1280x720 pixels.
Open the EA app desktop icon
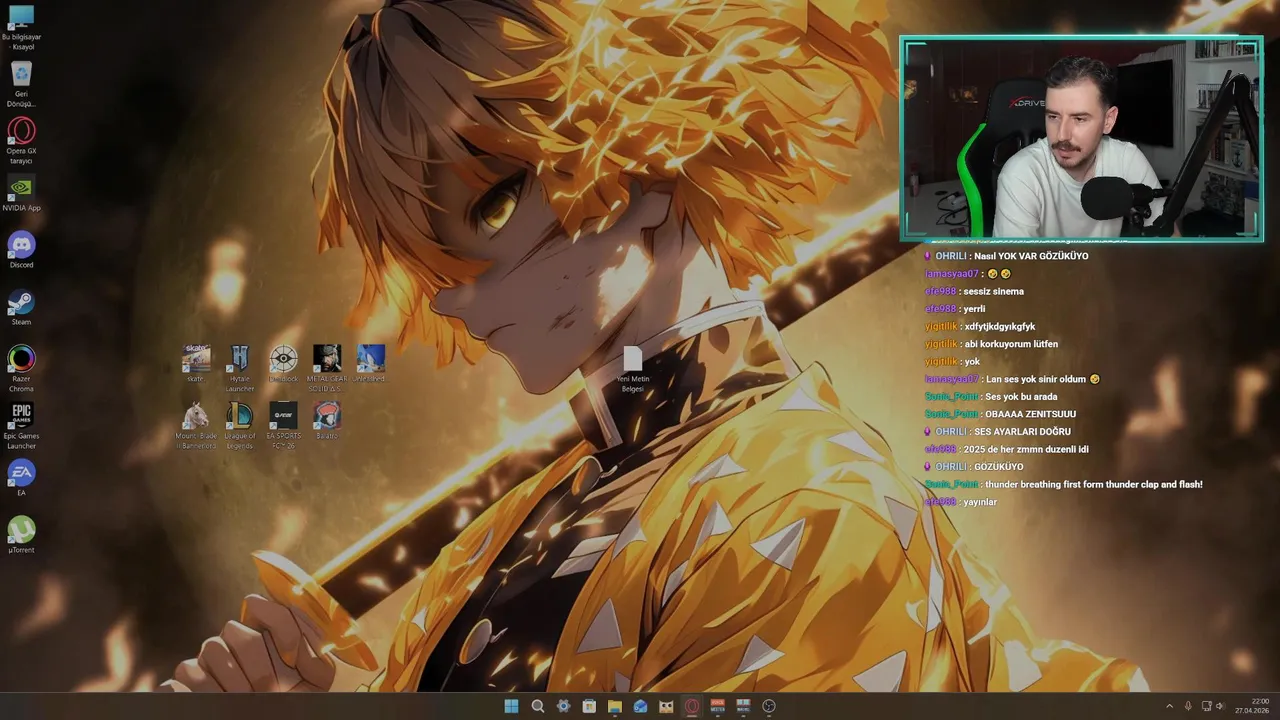[21, 479]
